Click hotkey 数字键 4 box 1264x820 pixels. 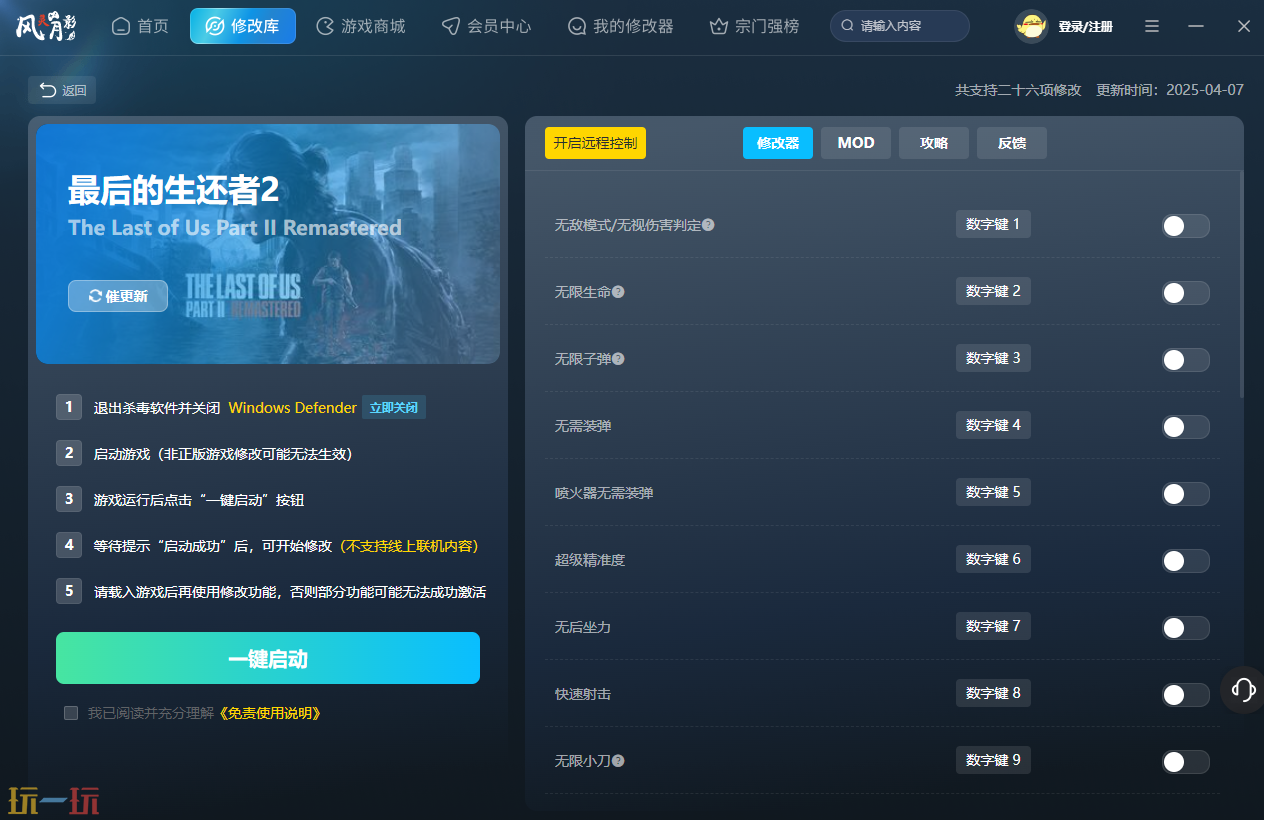993,425
